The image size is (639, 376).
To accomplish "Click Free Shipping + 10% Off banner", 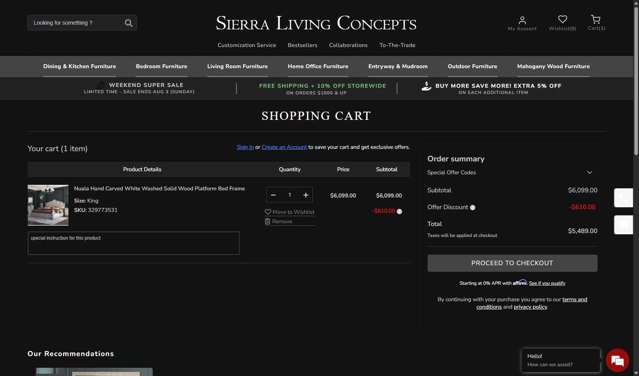I will click(322, 89).
